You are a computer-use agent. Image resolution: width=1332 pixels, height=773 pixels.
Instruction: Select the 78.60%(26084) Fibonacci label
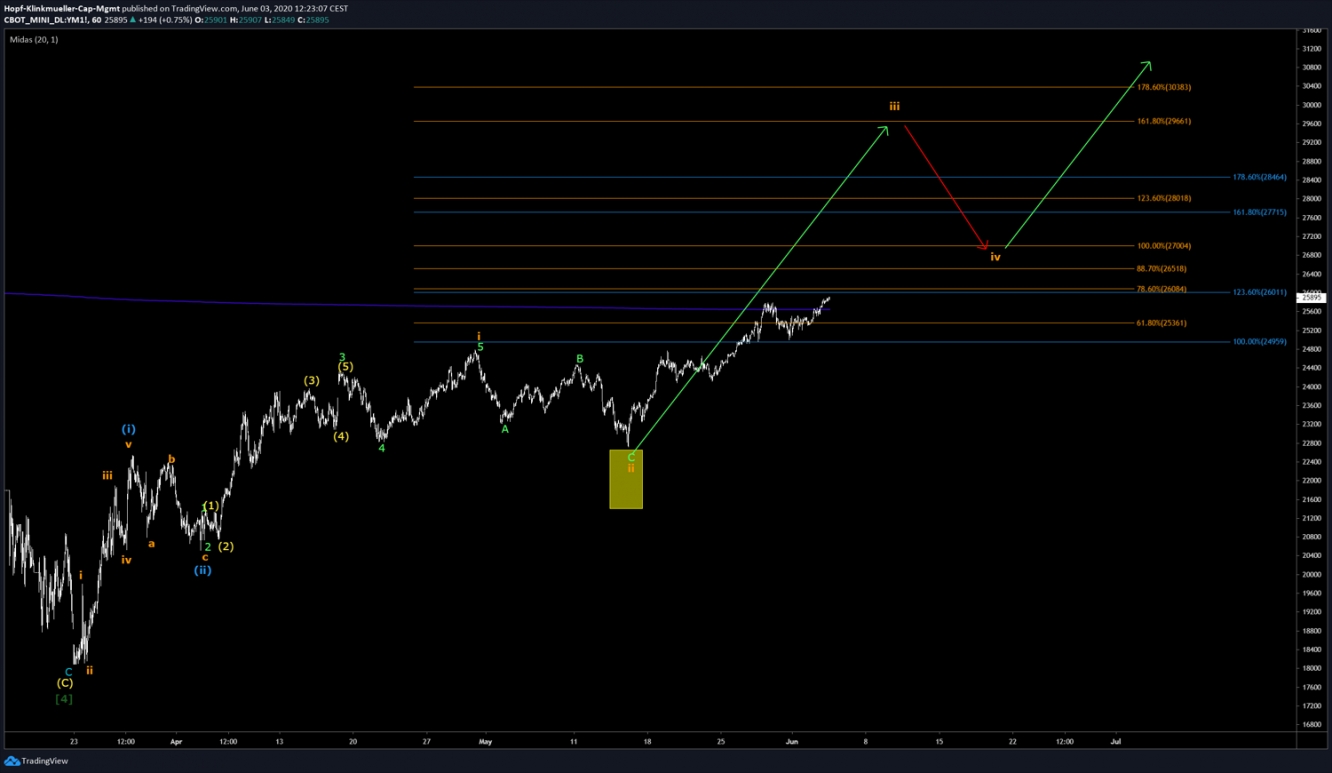(1162, 289)
